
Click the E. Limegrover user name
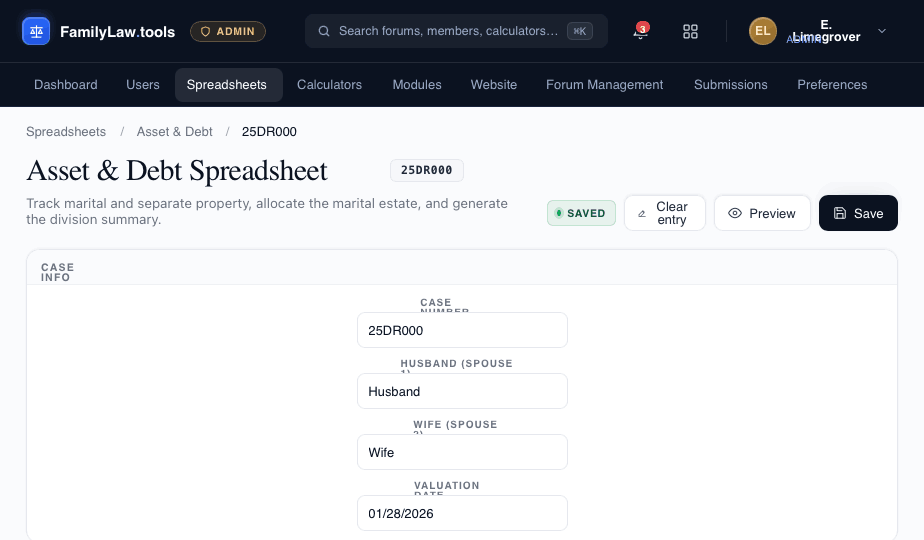[x=826, y=31]
